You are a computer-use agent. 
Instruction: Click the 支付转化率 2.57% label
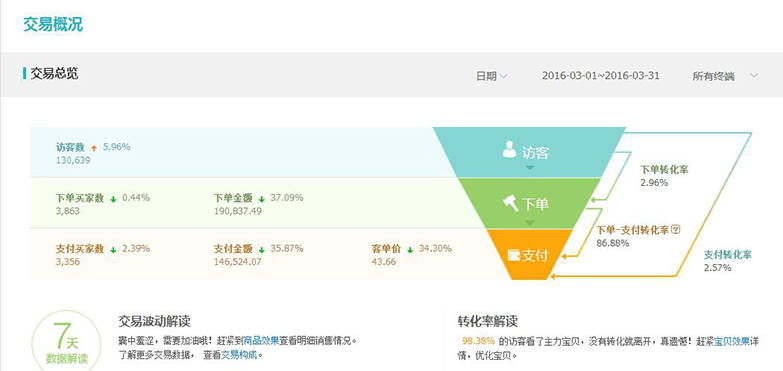[x=728, y=261]
